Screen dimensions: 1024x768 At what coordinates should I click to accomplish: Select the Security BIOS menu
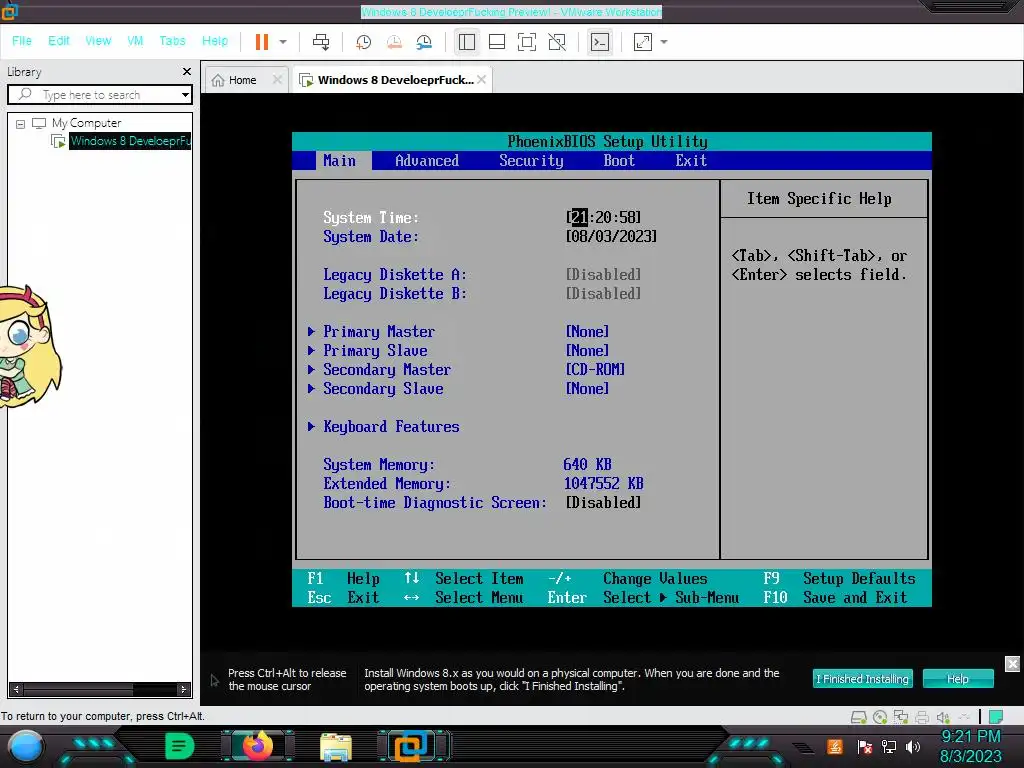pos(531,161)
